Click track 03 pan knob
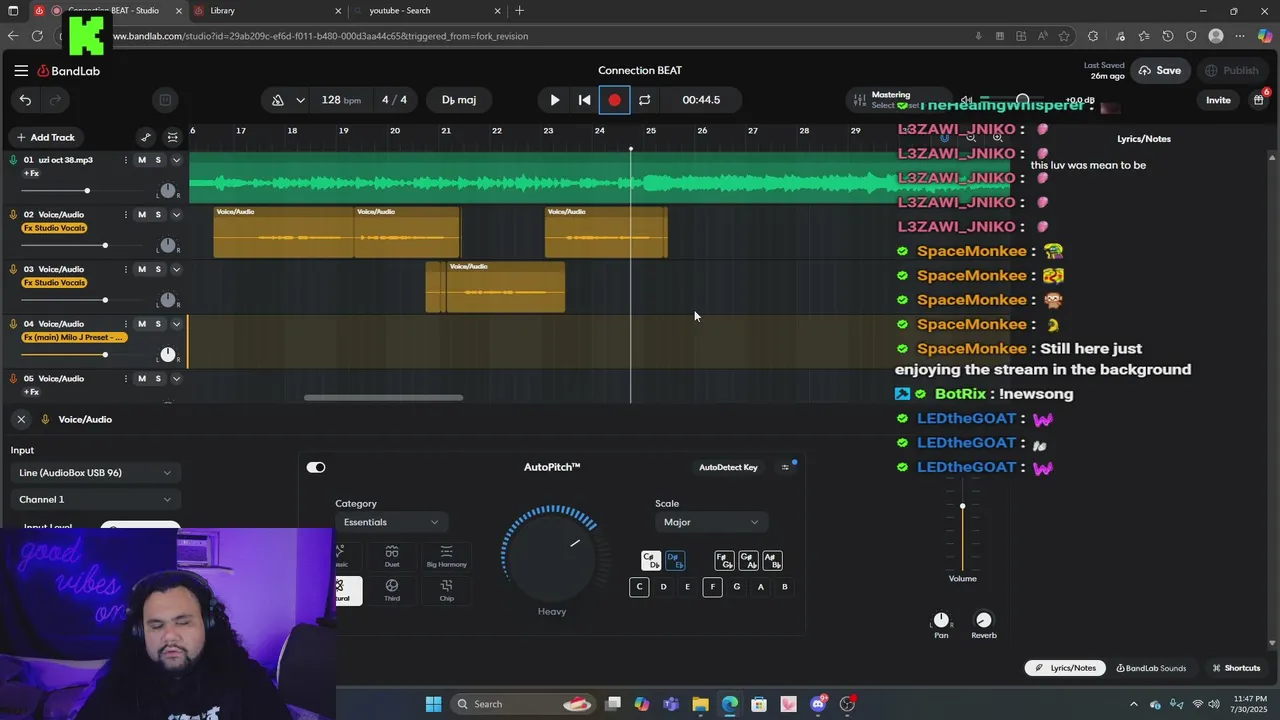The height and width of the screenshot is (720, 1280). [168, 300]
